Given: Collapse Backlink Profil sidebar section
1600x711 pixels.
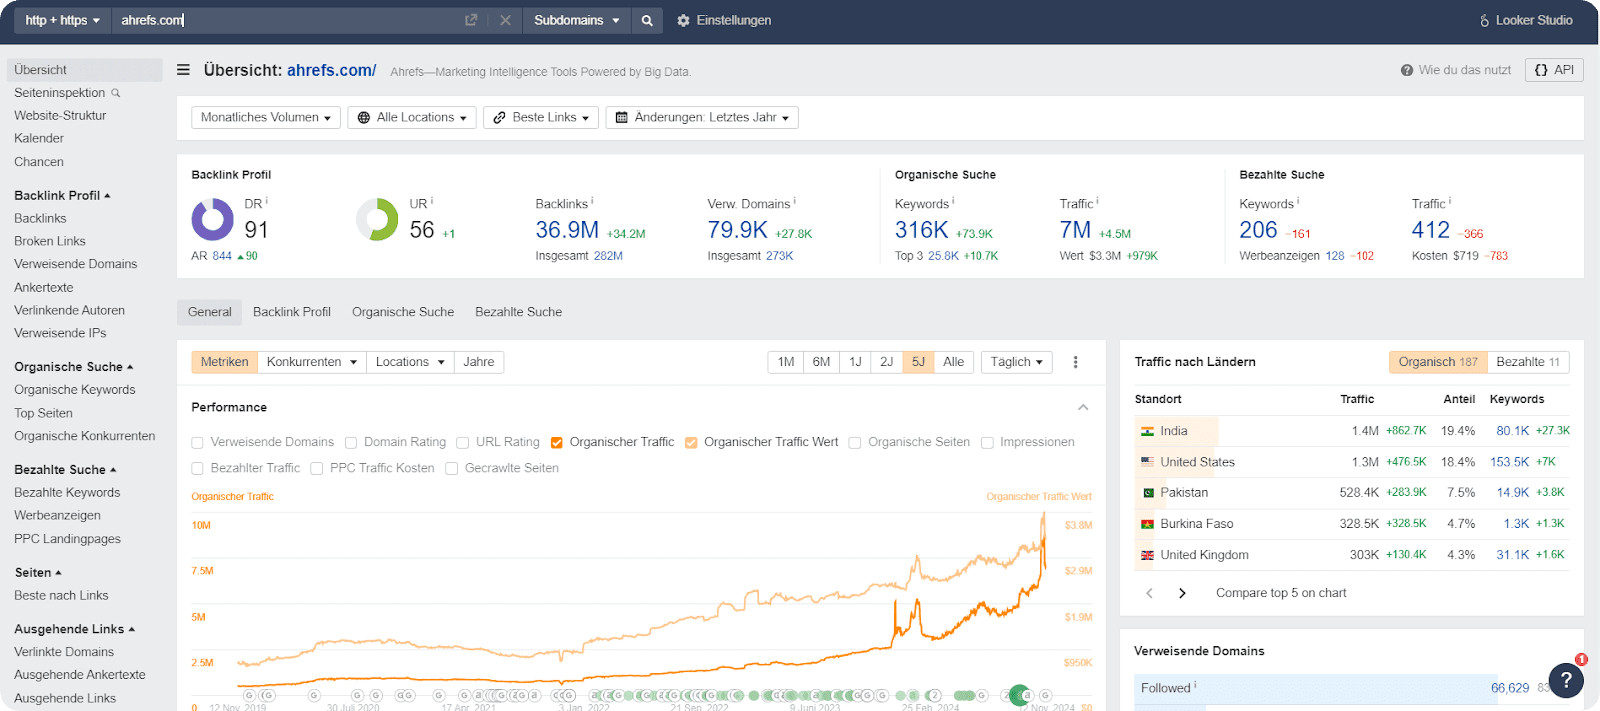Looking at the screenshot, I should [62, 196].
